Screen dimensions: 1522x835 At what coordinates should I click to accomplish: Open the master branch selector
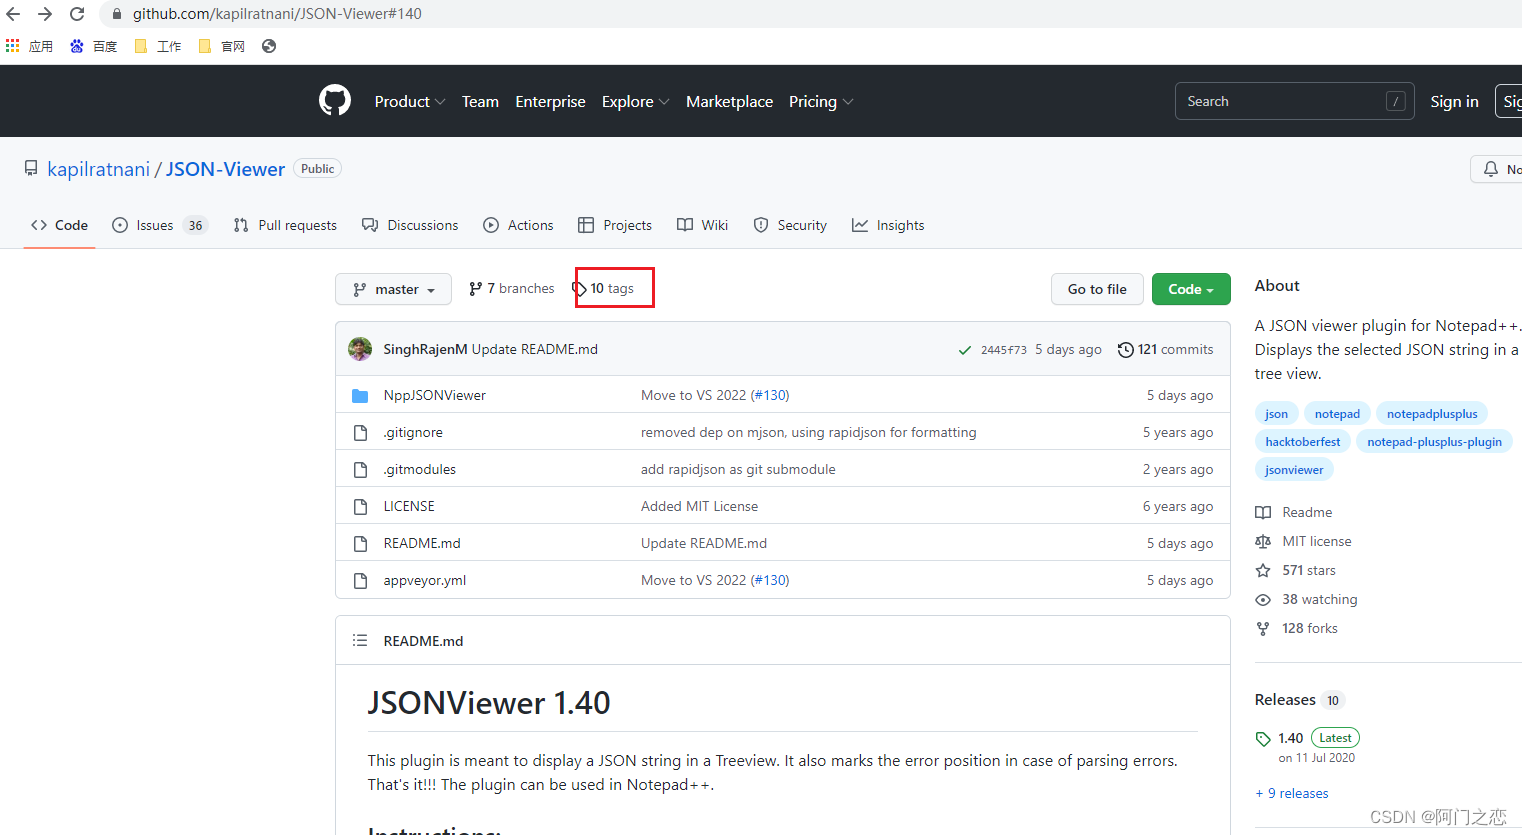point(394,289)
